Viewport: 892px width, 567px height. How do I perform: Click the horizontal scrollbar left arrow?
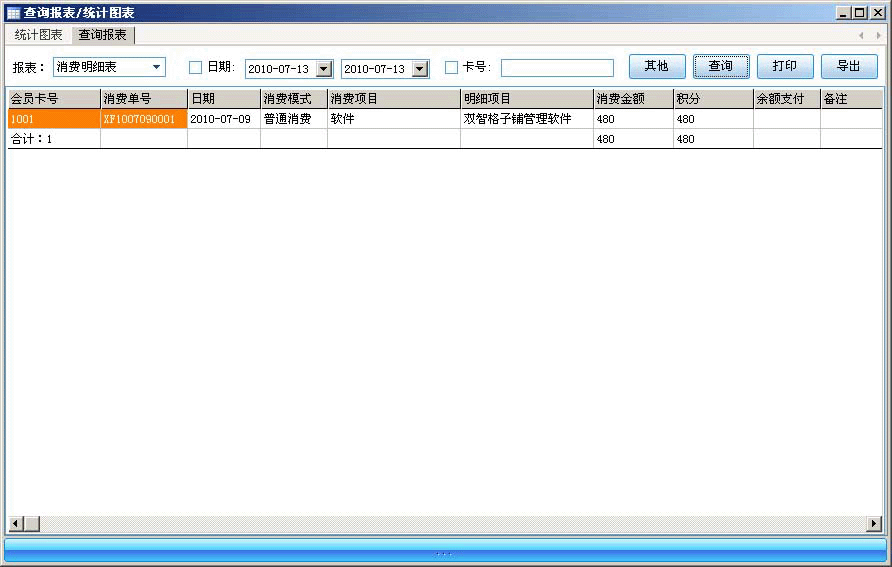point(16,523)
